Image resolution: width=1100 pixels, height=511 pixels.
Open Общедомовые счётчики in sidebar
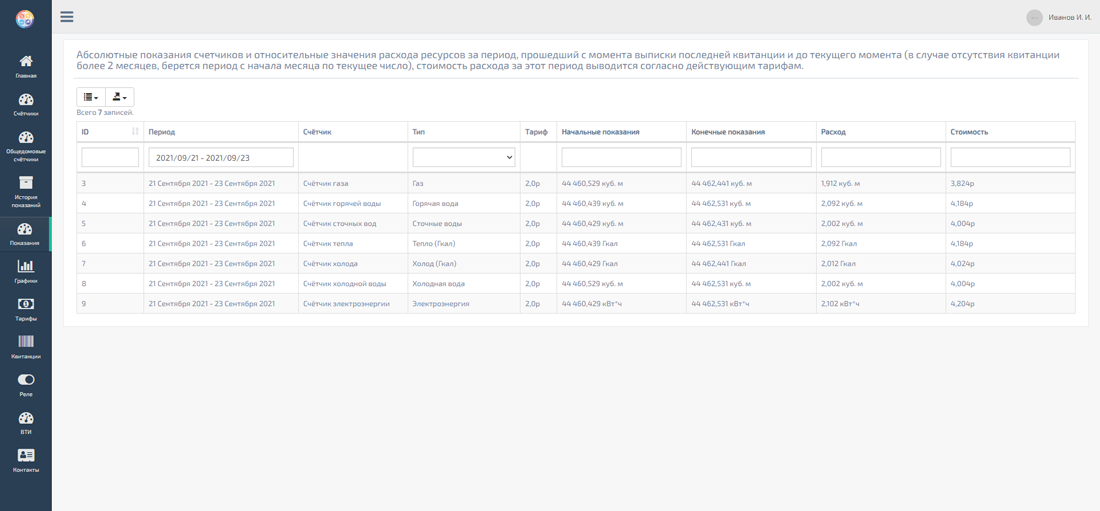(x=26, y=139)
